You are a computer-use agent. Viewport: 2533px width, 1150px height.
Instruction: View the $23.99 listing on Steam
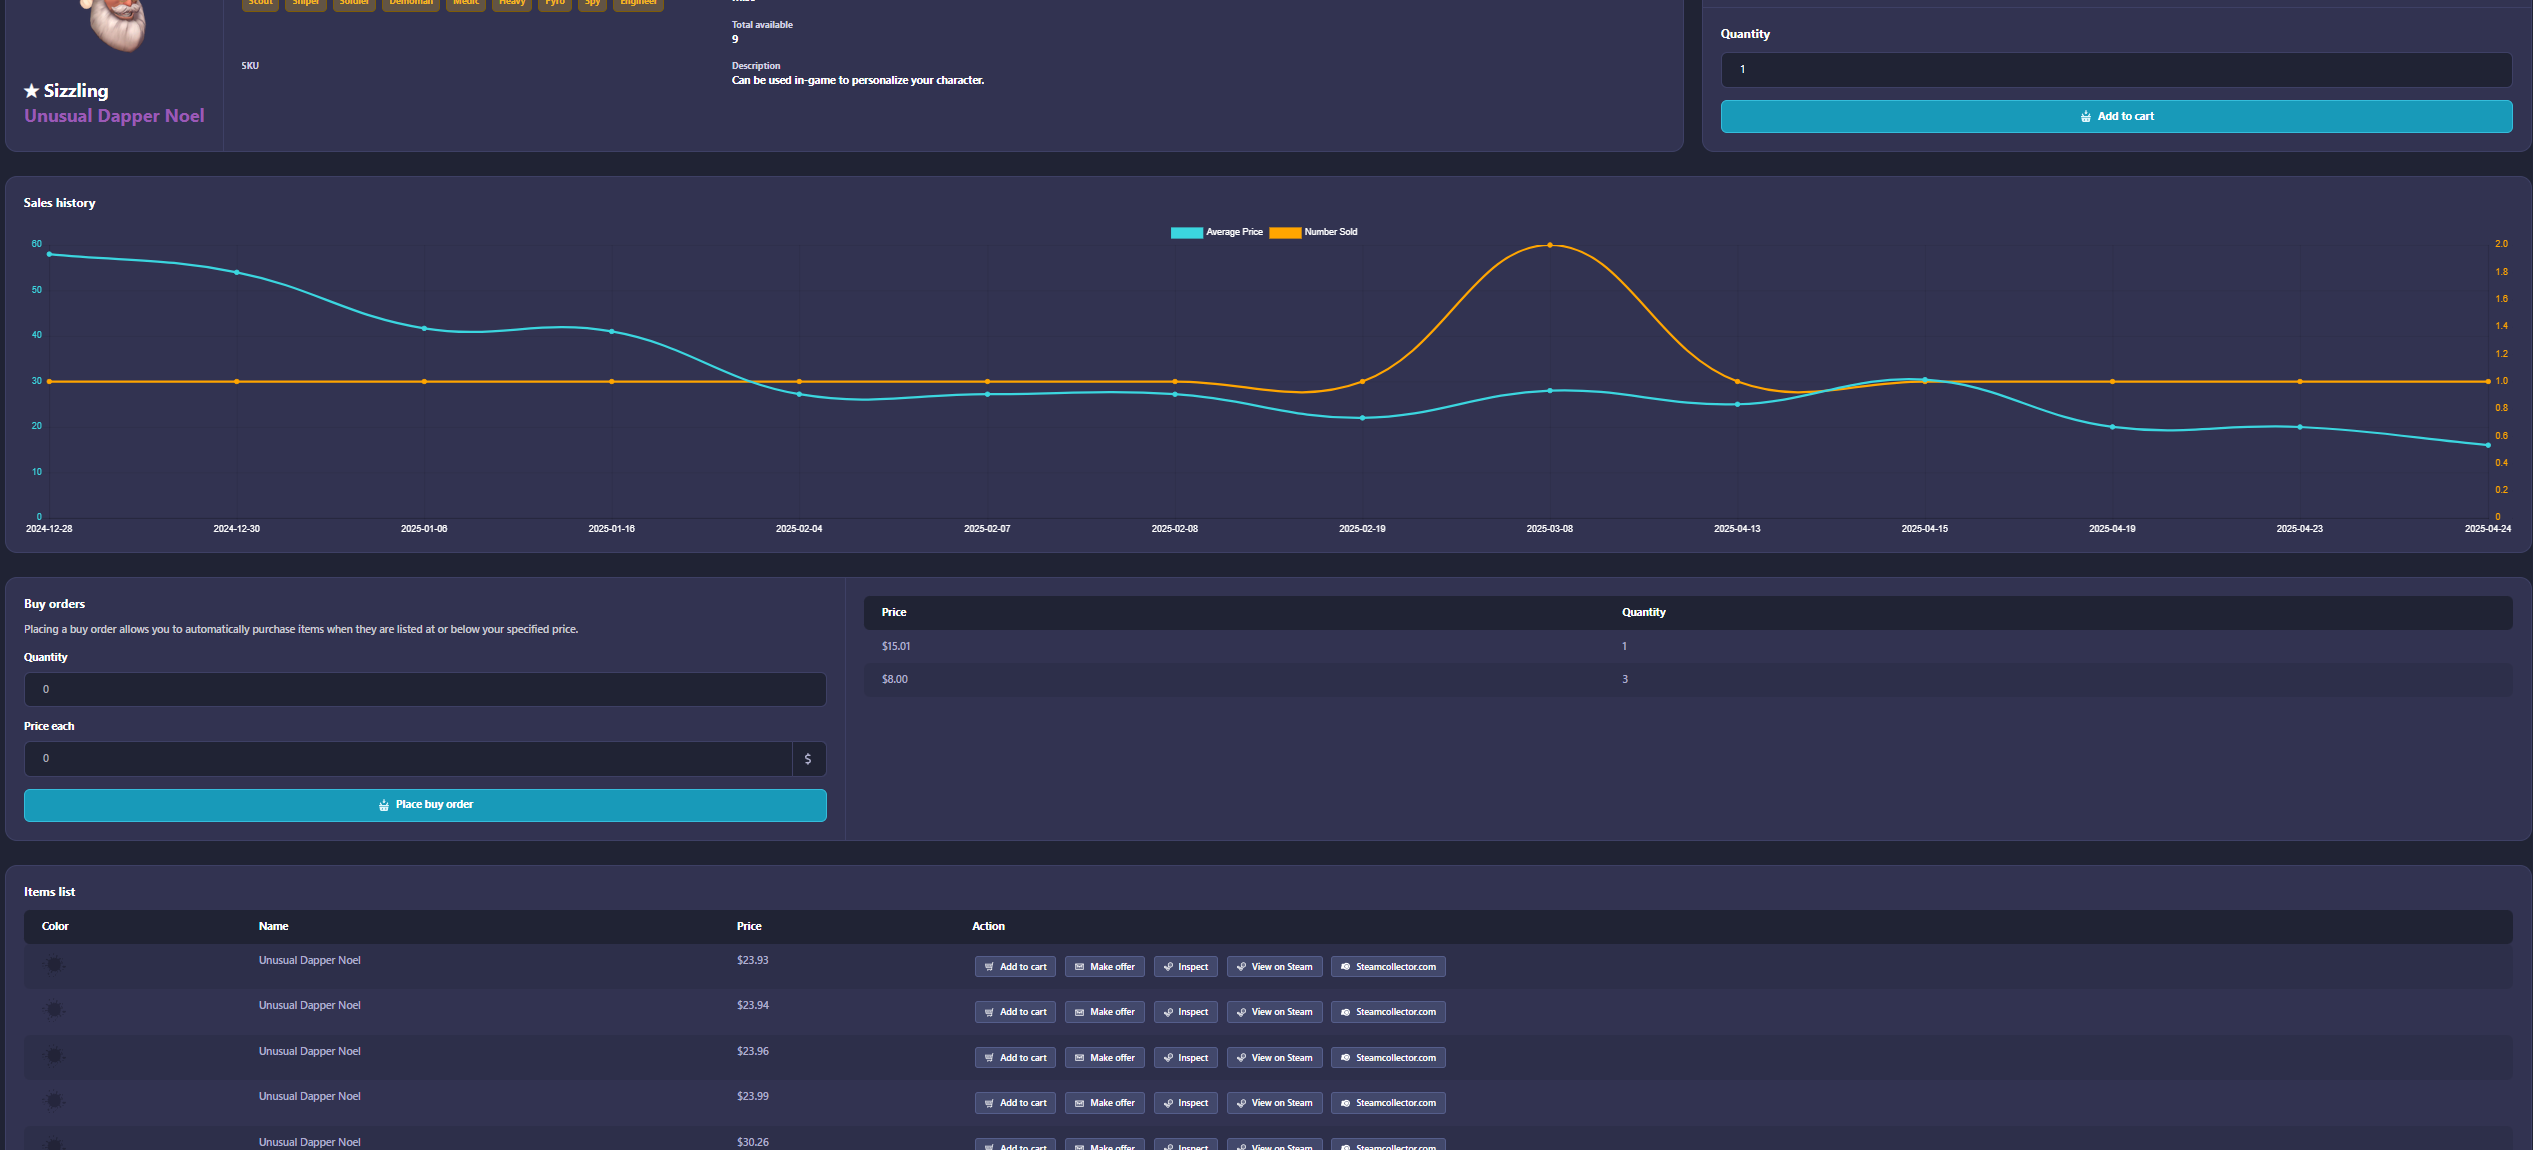coord(1274,1103)
